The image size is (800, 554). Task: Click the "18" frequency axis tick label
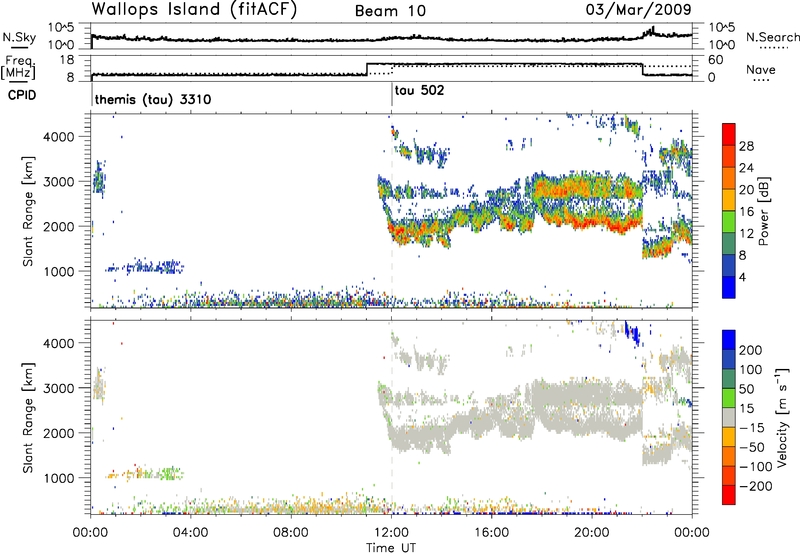pyautogui.click(x=67, y=60)
